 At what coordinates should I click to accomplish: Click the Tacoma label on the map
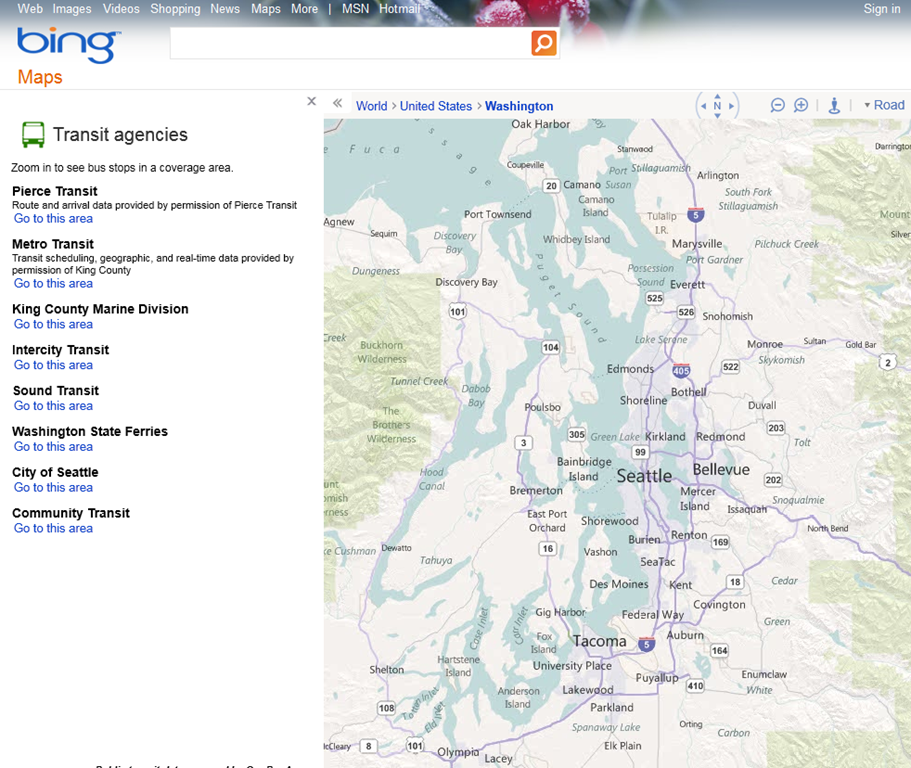tap(600, 641)
